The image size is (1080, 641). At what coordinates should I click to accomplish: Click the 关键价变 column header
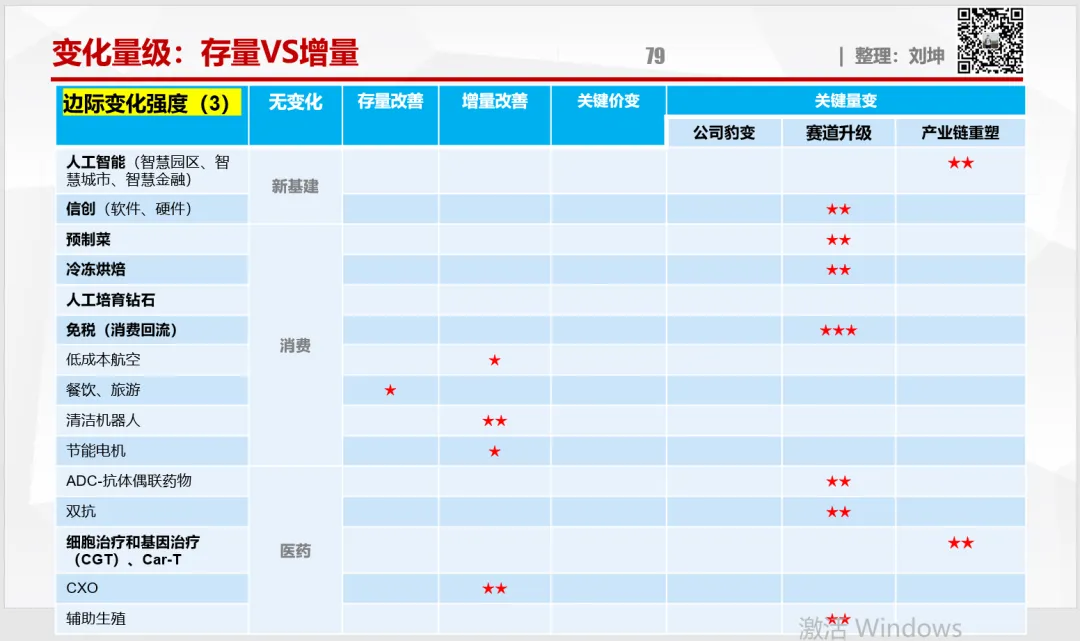[608, 101]
